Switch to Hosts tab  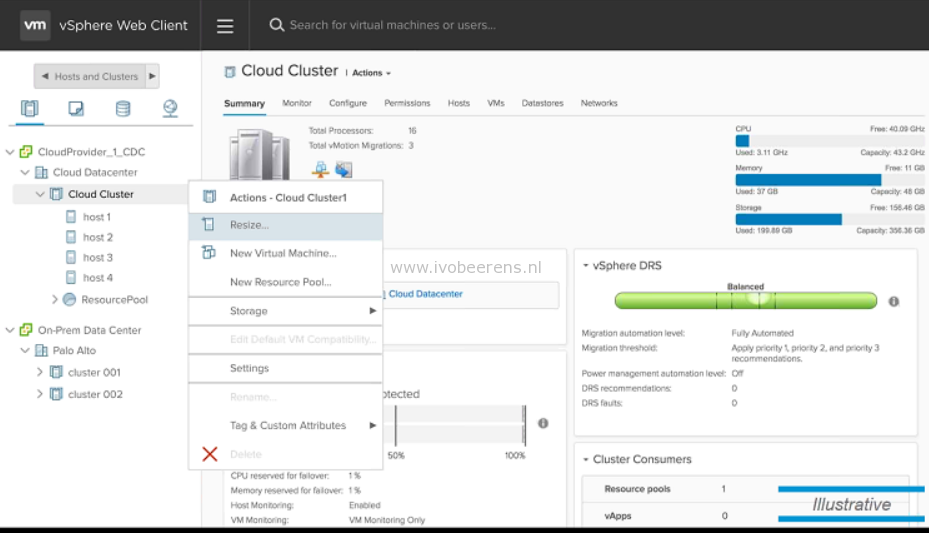click(x=459, y=103)
